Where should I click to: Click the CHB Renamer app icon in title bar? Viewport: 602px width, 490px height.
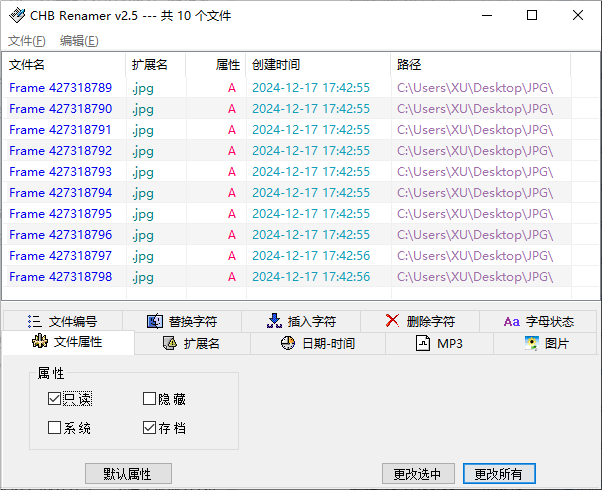[17, 15]
